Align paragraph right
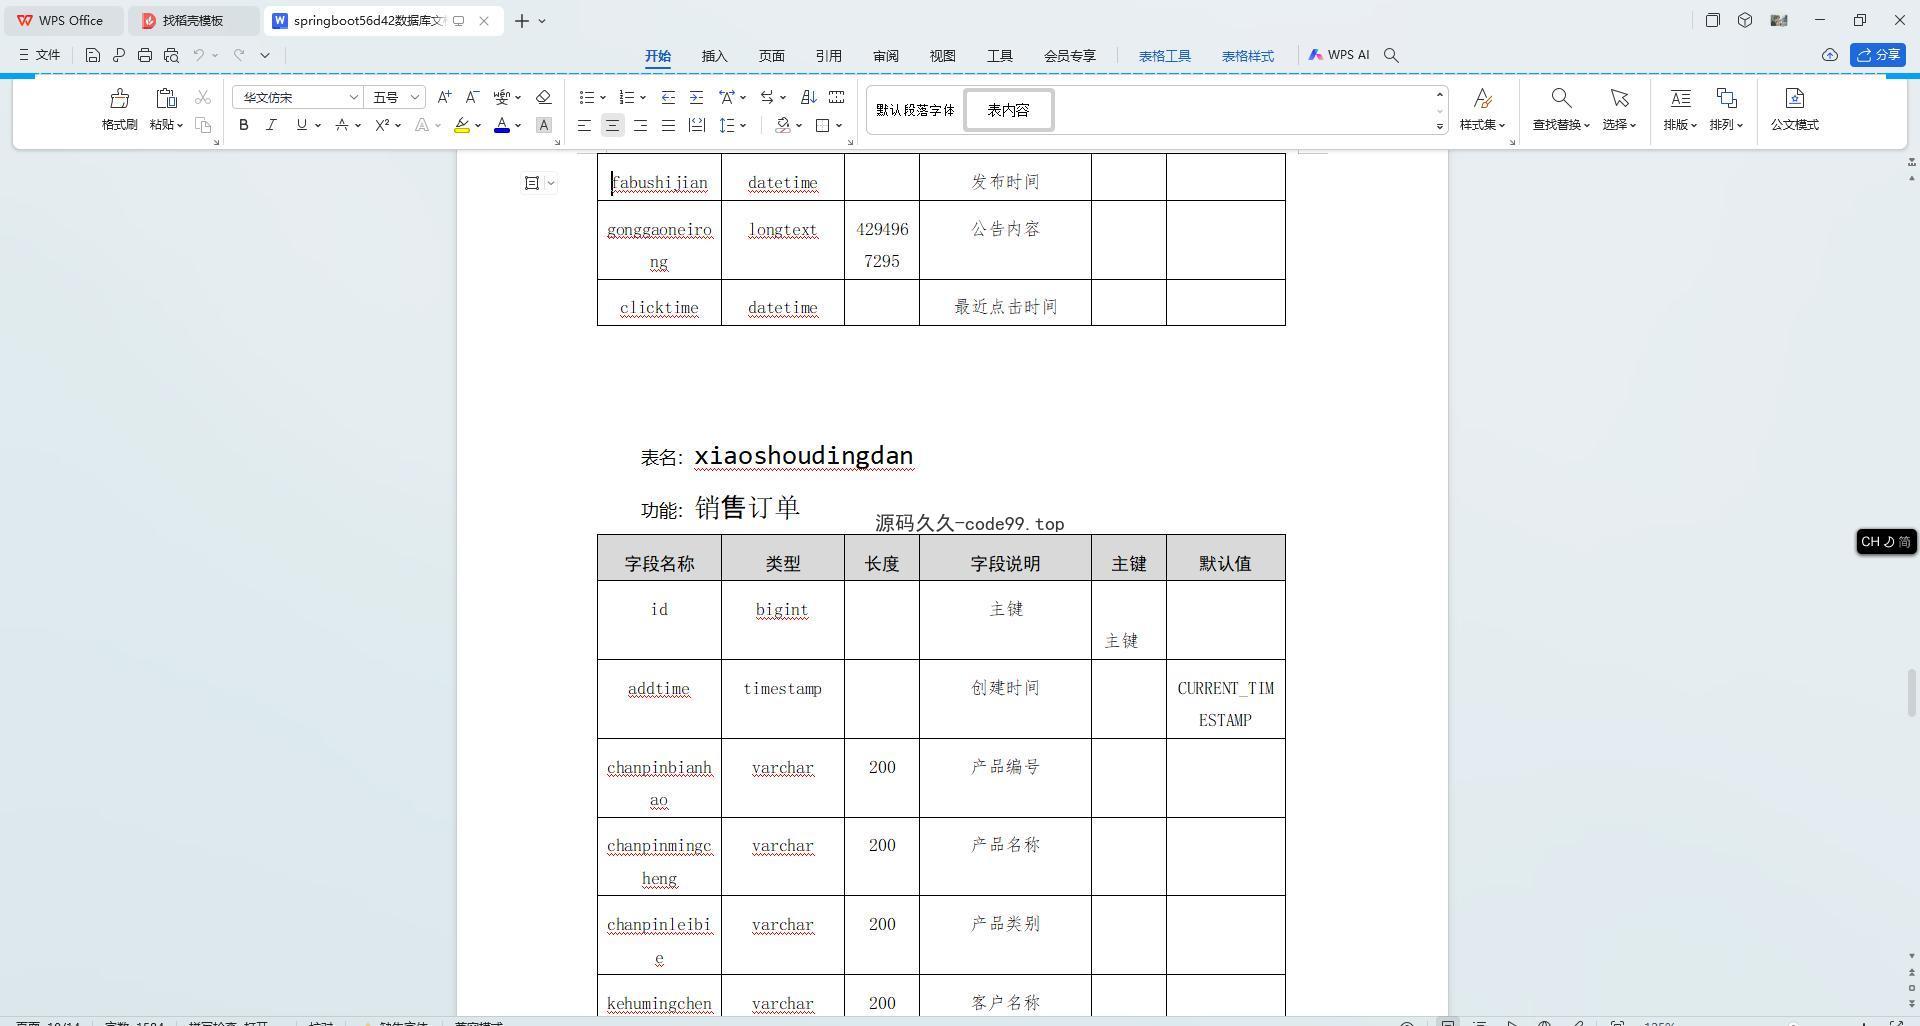 coord(640,125)
